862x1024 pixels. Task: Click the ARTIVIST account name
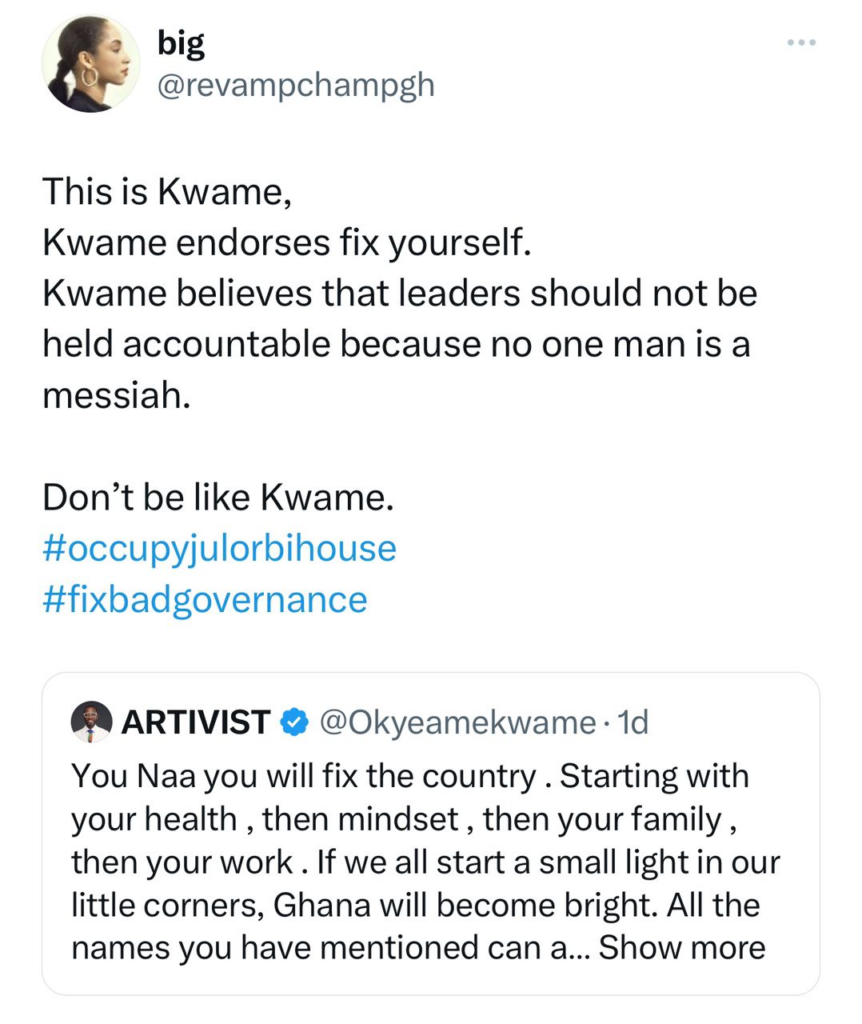point(196,721)
